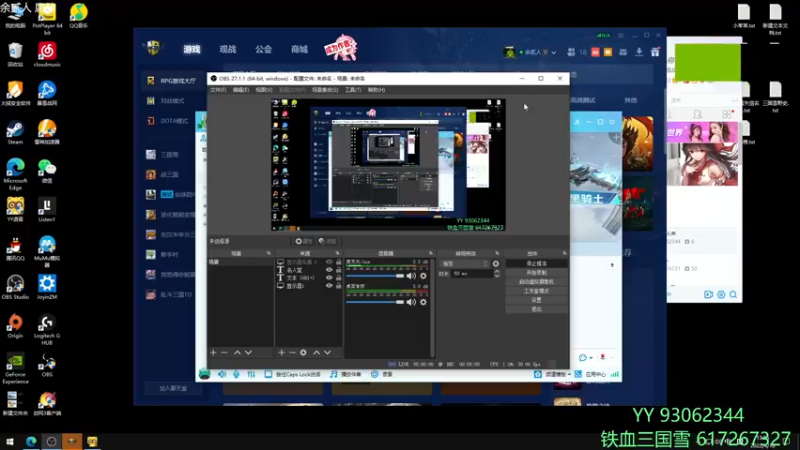Switch to the 游戏 tab in game platform
800x450 pixels.
(192, 49)
